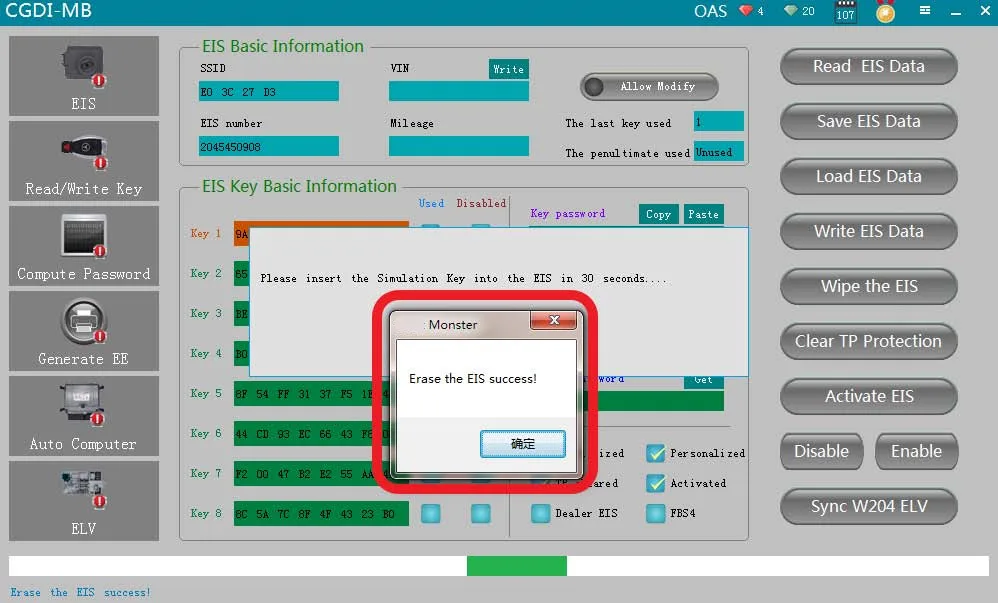The height and width of the screenshot is (603, 998).
Task: Toggle the Personalized checkbox
Action: (656, 453)
